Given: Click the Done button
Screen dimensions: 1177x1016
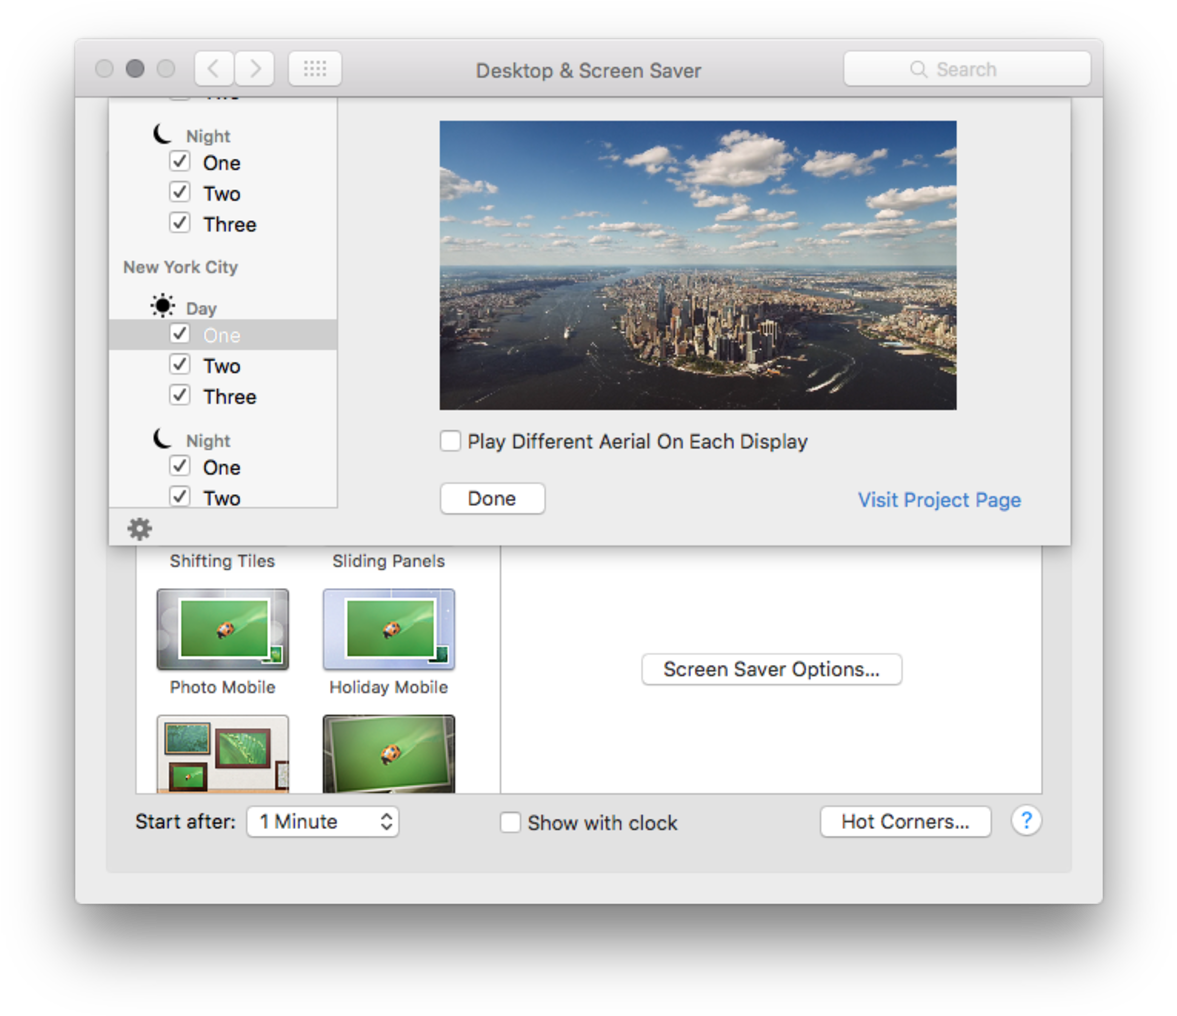Looking at the screenshot, I should (x=492, y=498).
